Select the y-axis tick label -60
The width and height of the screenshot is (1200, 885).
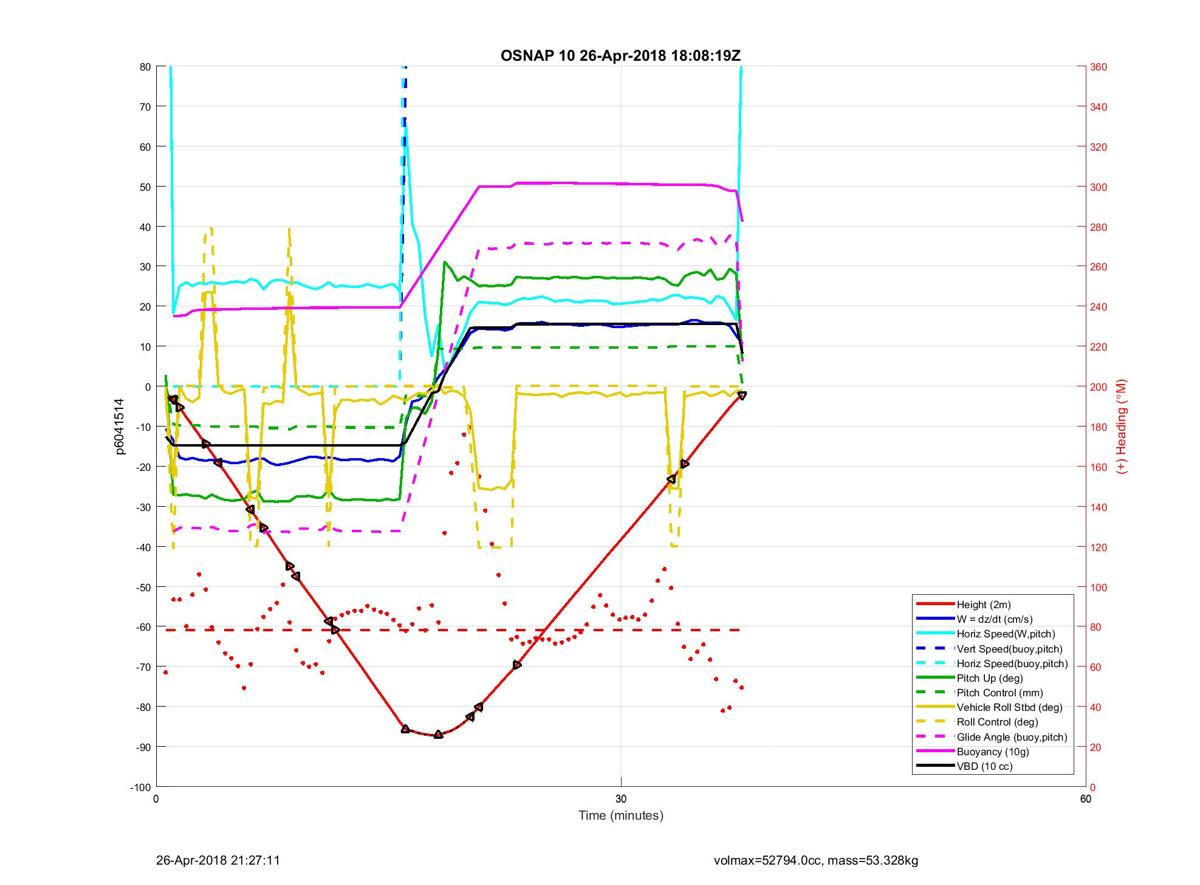(x=142, y=627)
